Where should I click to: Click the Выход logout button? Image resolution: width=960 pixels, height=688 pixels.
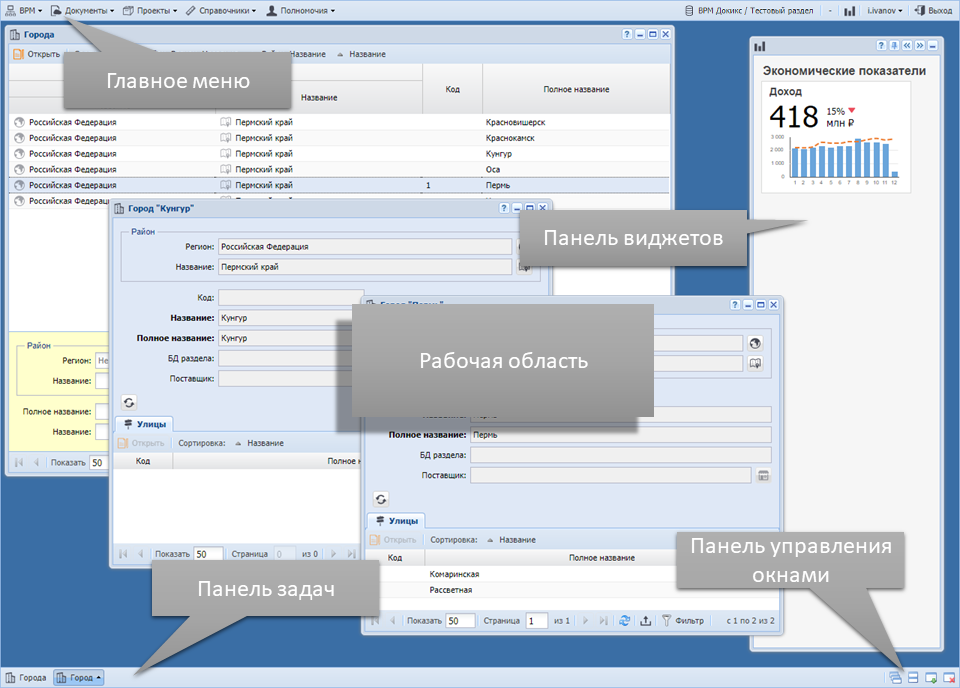pos(933,10)
